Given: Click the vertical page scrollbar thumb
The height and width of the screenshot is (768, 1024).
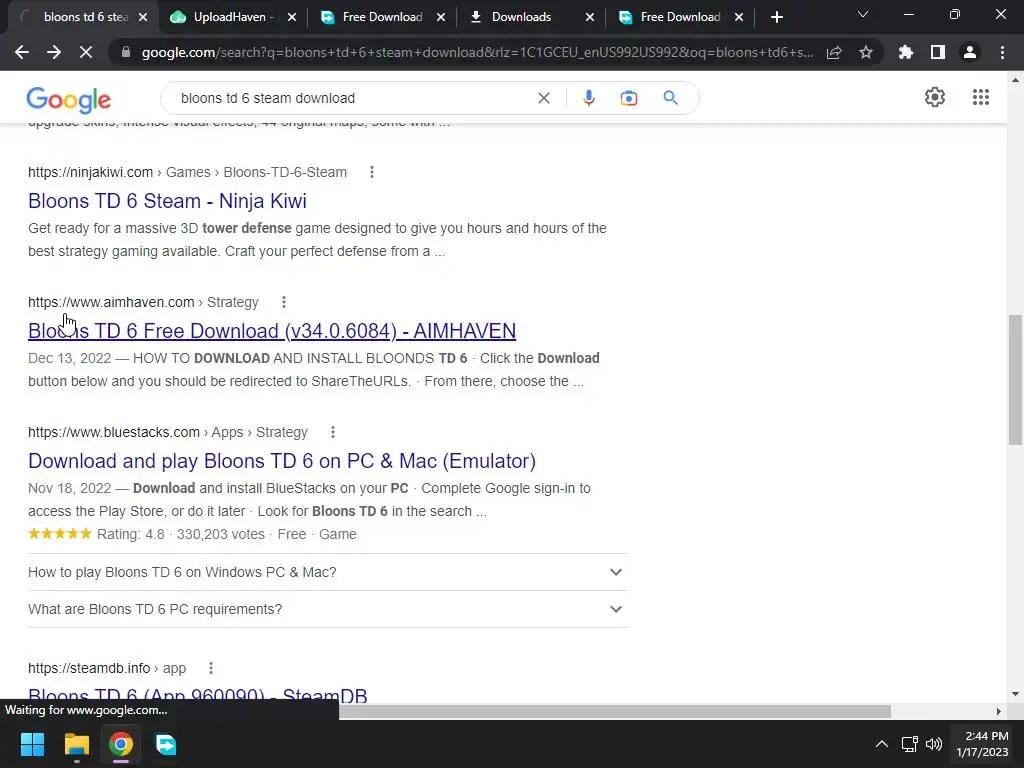Looking at the screenshot, I should (x=1015, y=379).
